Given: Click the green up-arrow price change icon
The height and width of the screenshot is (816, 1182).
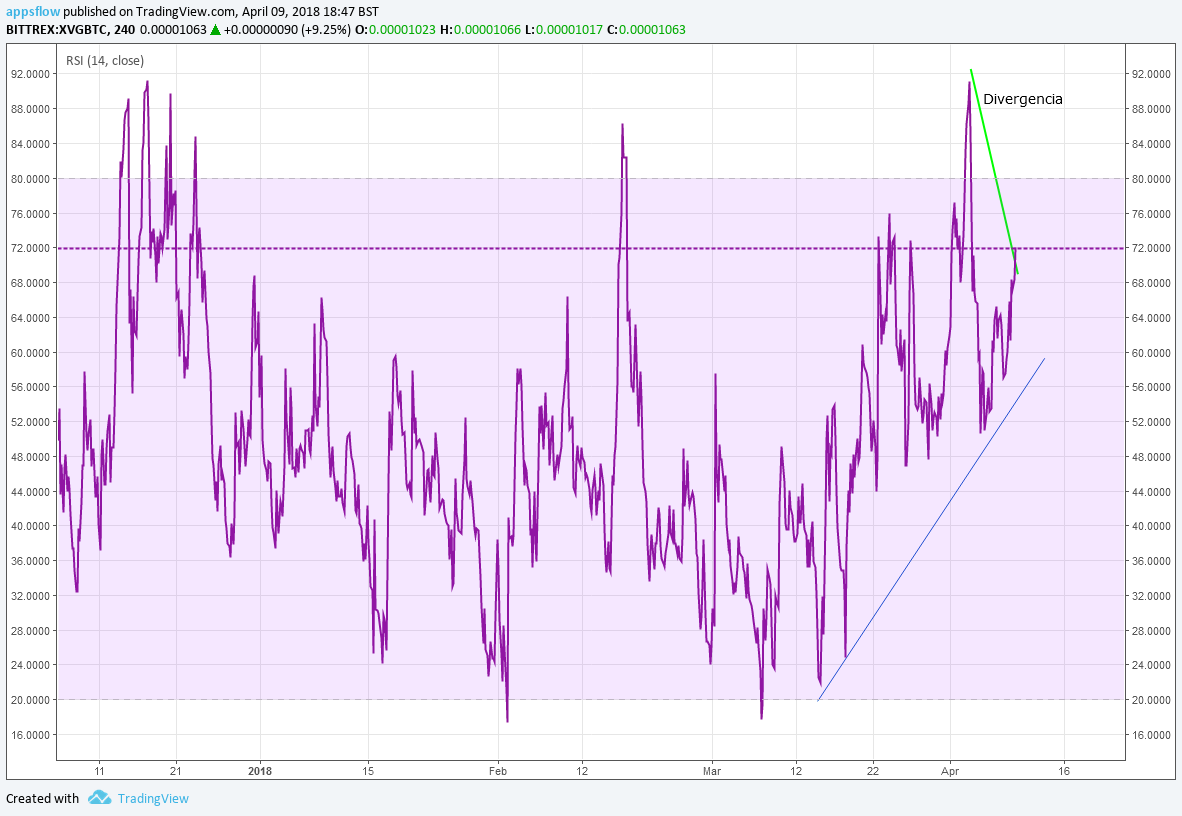Looking at the screenshot, I should coord(215,29).
